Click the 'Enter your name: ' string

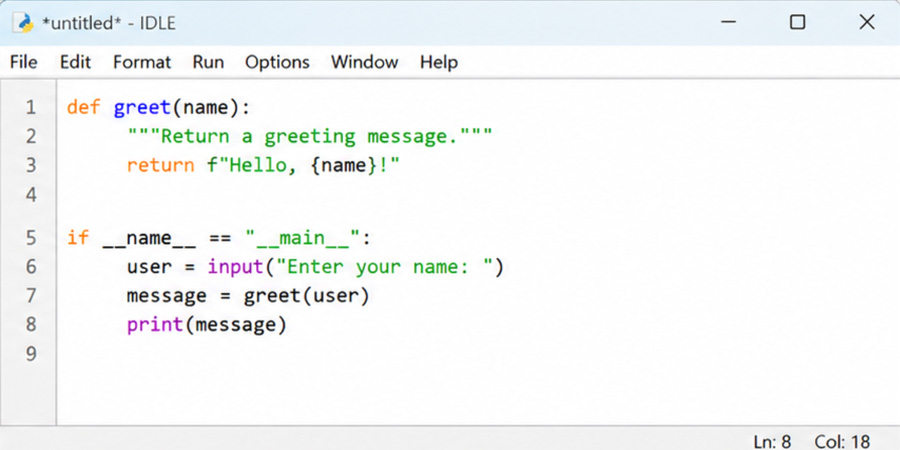click(384, 267)
